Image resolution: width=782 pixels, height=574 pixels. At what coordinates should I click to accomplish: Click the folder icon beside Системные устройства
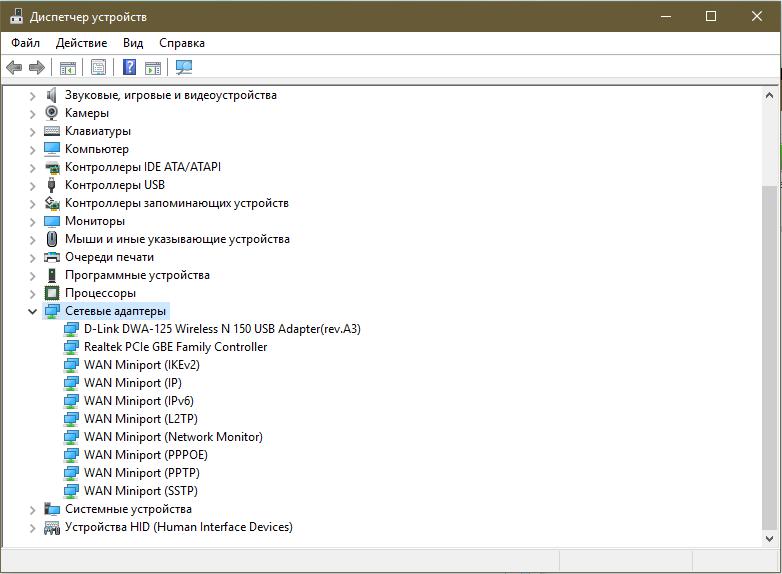click(x=51, y=509)
